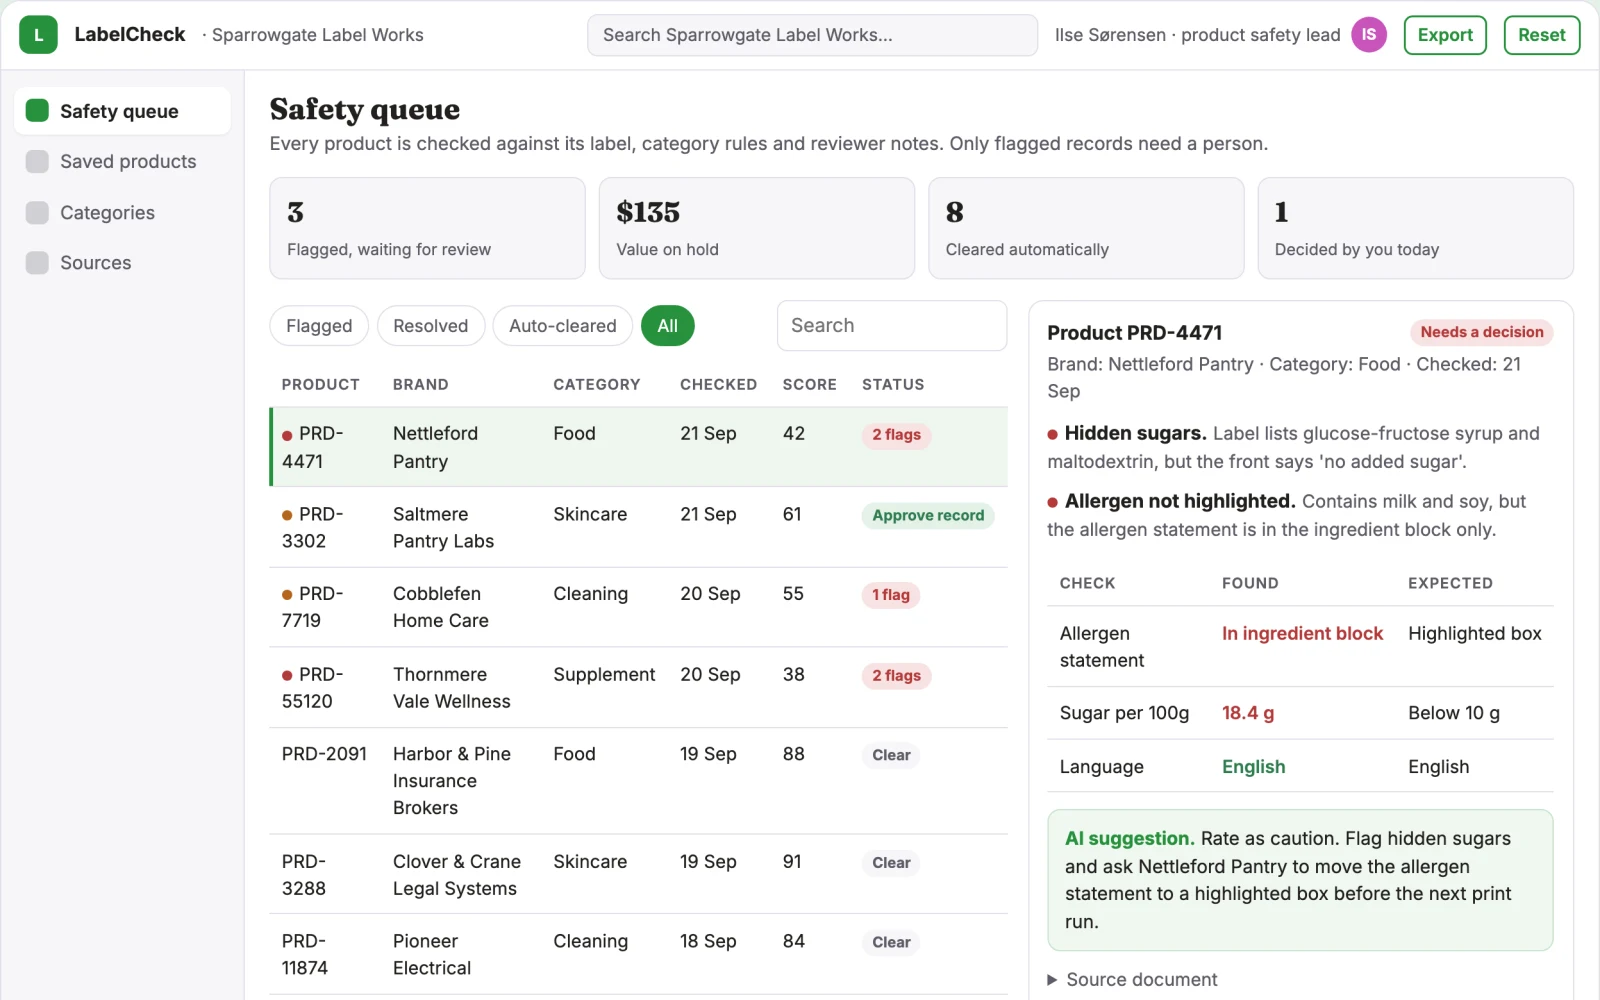This screenshot has height=1000, width=1600.
Task: Click the In ingredient block value
Action: click(x=1302, y=633)
